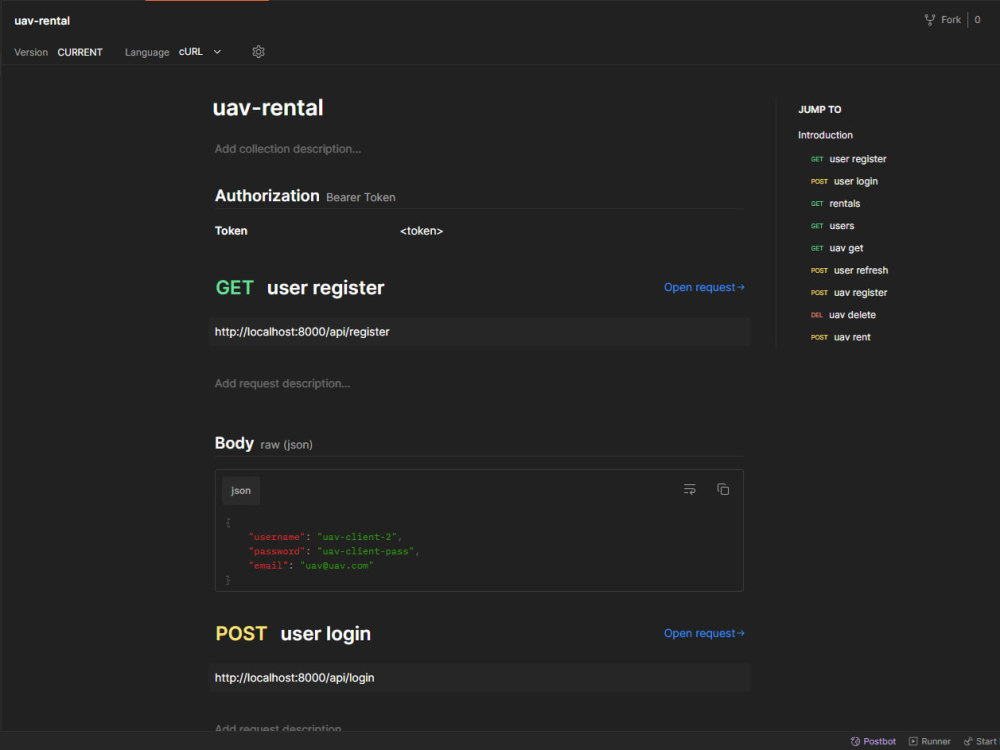The width and height of the screenshot is (1000, 750).
Task: Click Add request description under user register
Action: click(282, 383)
